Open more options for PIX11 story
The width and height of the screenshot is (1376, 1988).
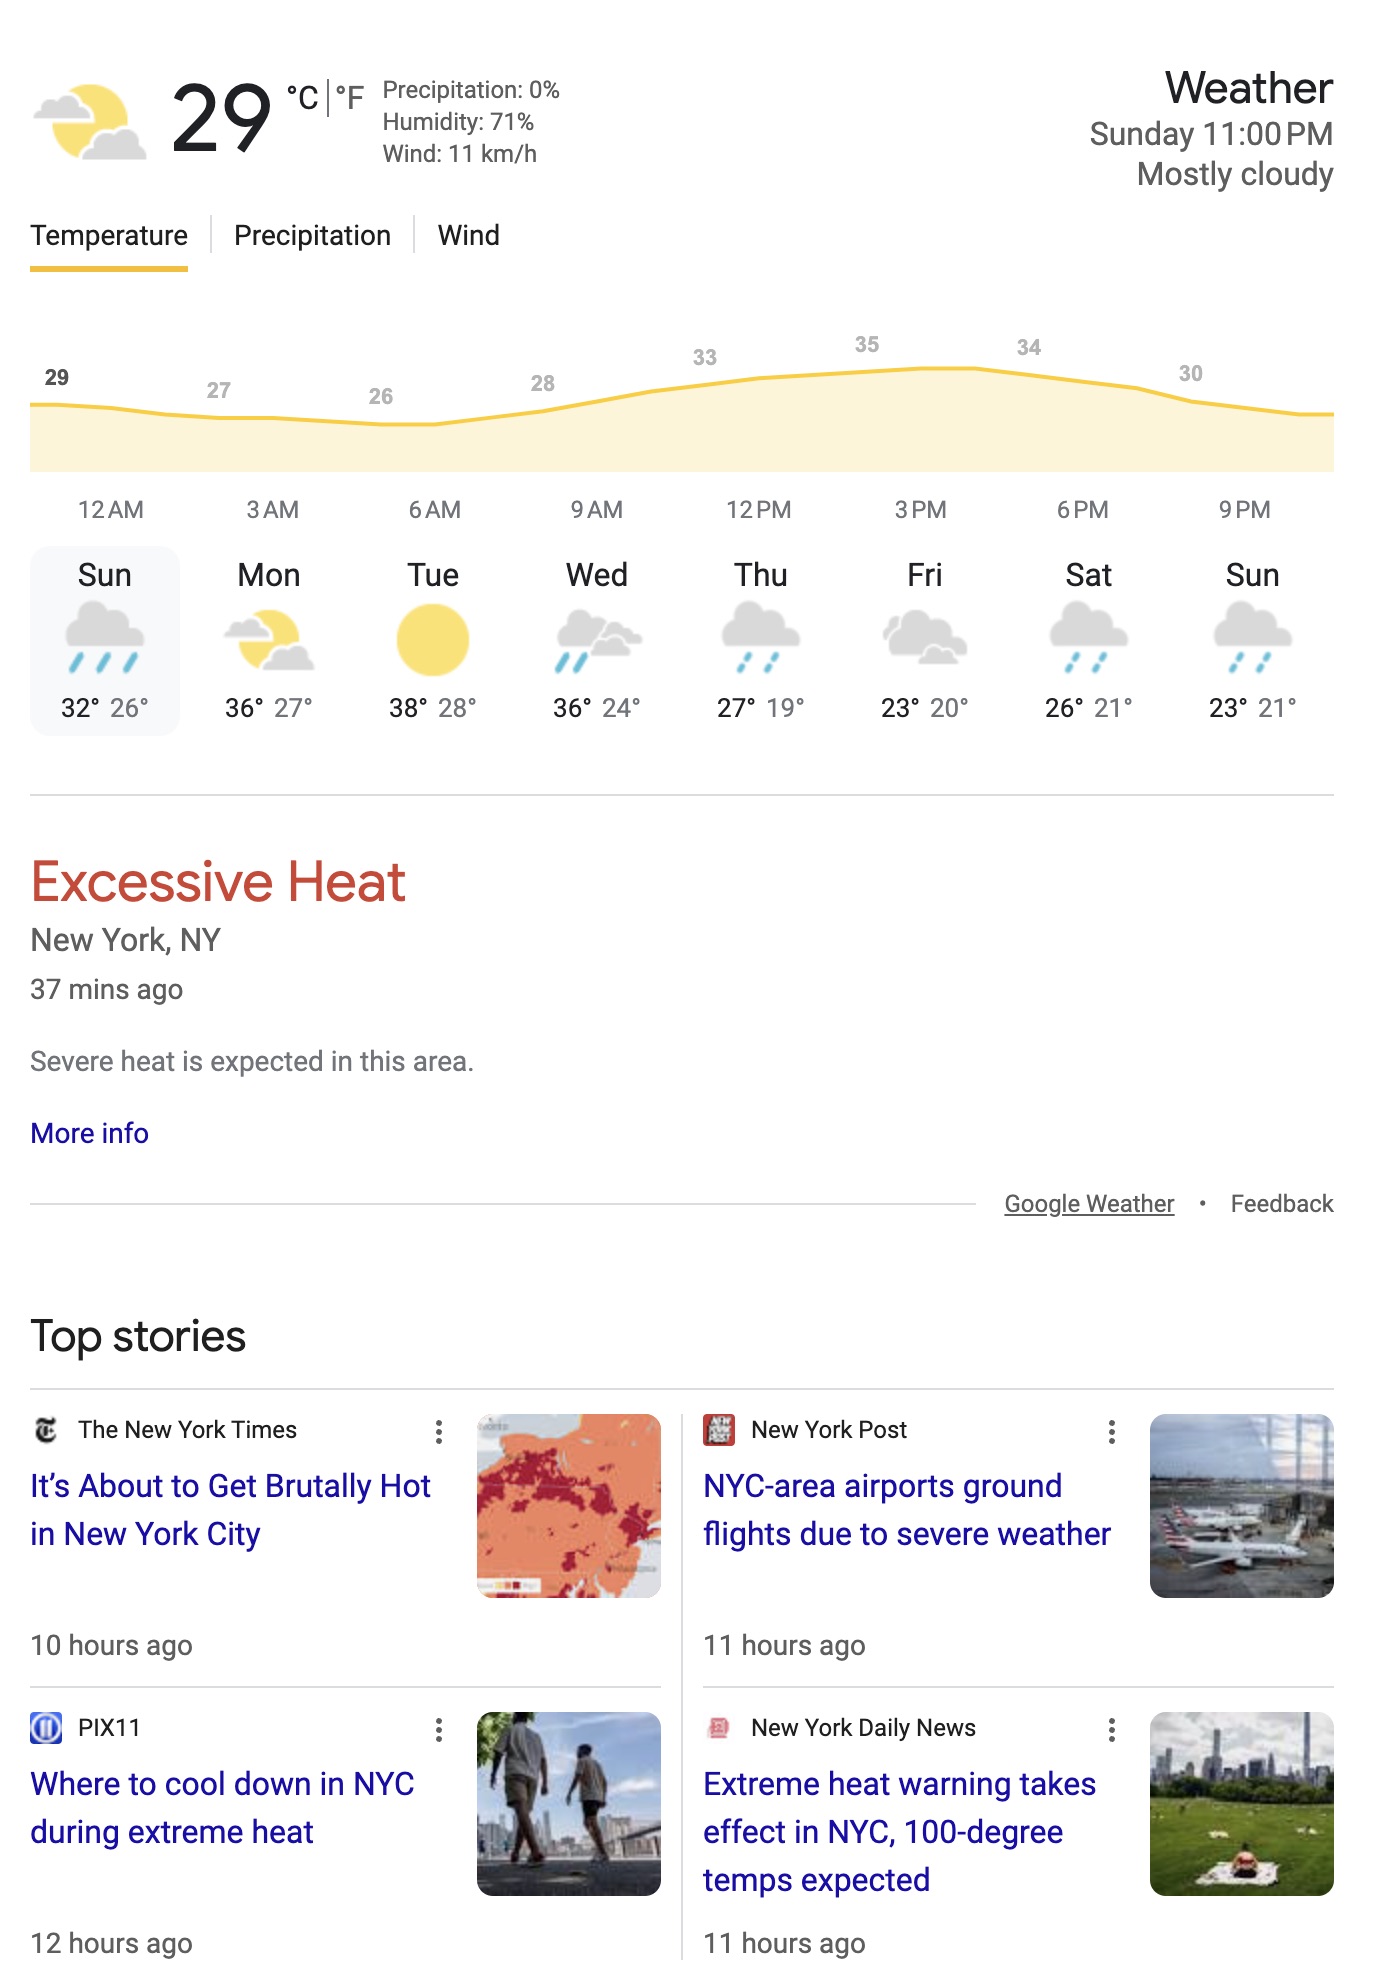coord(439,1729)
